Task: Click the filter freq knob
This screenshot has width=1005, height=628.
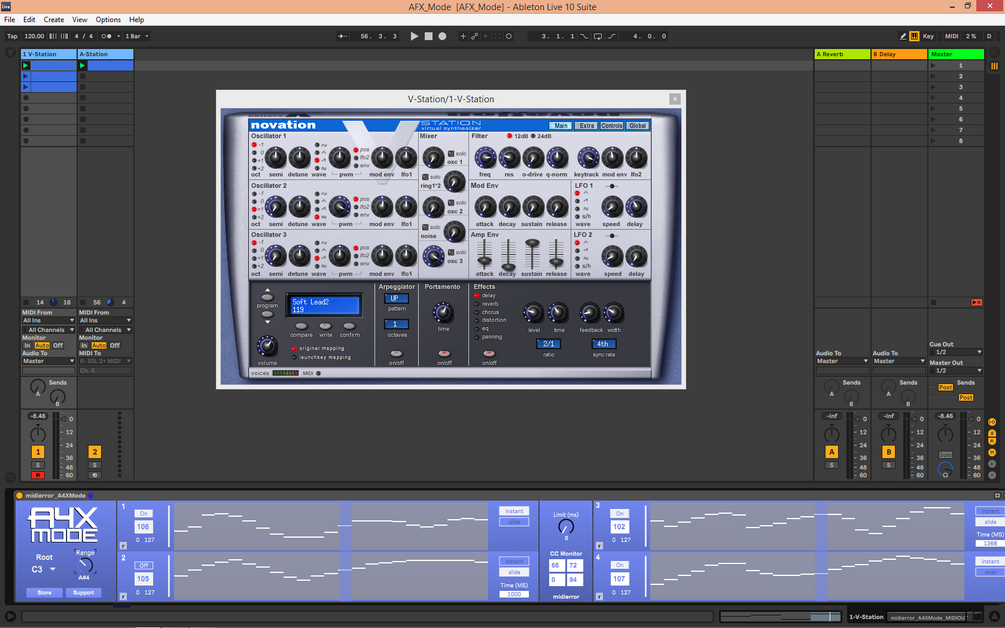Action: [x=485, y=157]
